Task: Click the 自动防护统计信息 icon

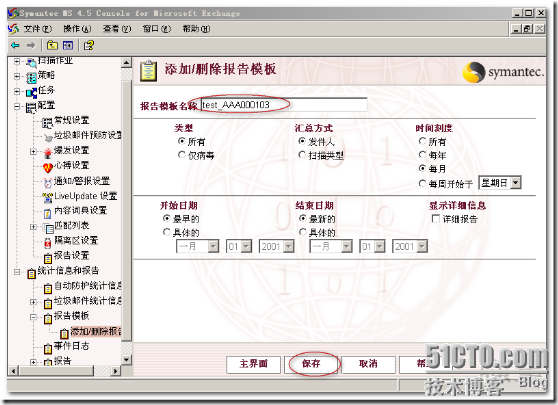Action: pyautogui.click(x=48, y=288)
